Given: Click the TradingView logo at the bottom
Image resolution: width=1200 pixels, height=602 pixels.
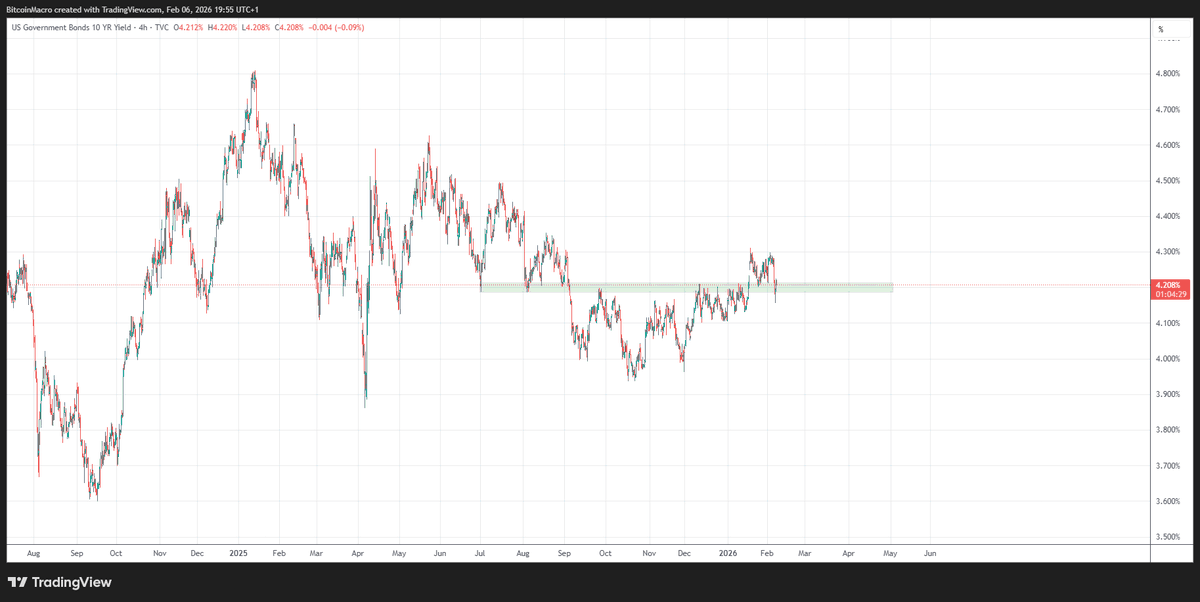Looking at the screenshot, I should coord(60,582).
